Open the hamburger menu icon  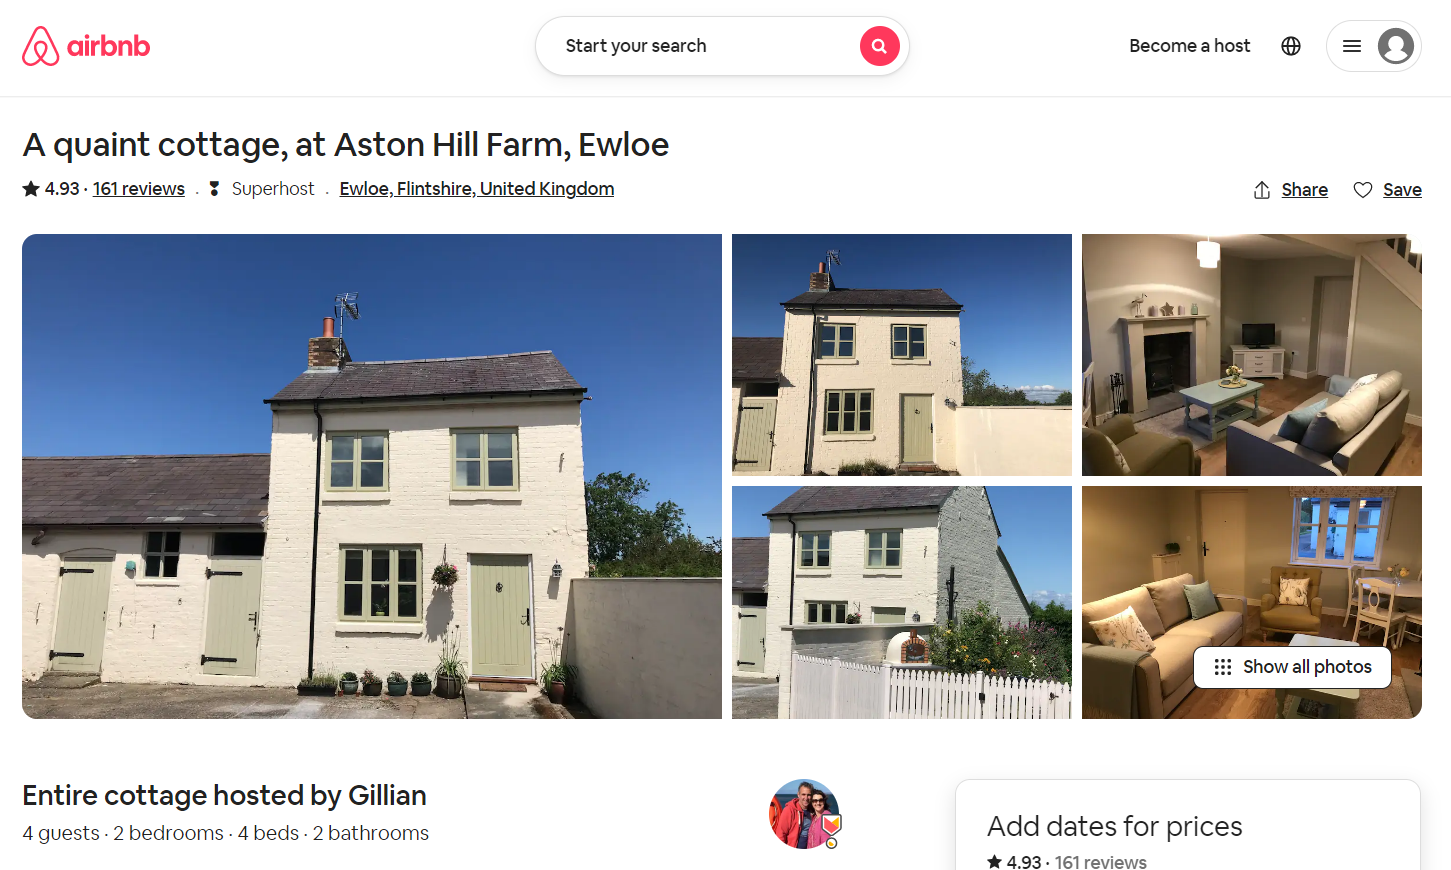1351,46
